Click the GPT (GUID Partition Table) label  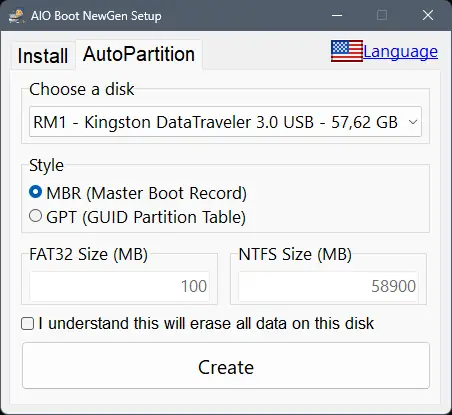pyautogui.click(x=146, y=217)
